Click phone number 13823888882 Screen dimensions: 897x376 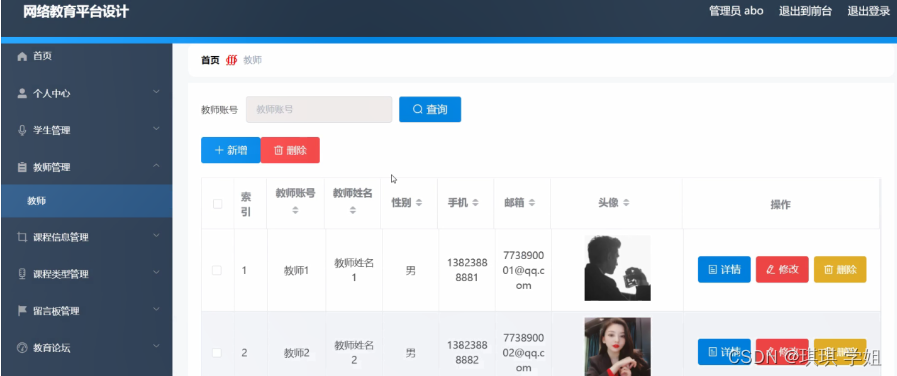[x=467, y=353]
